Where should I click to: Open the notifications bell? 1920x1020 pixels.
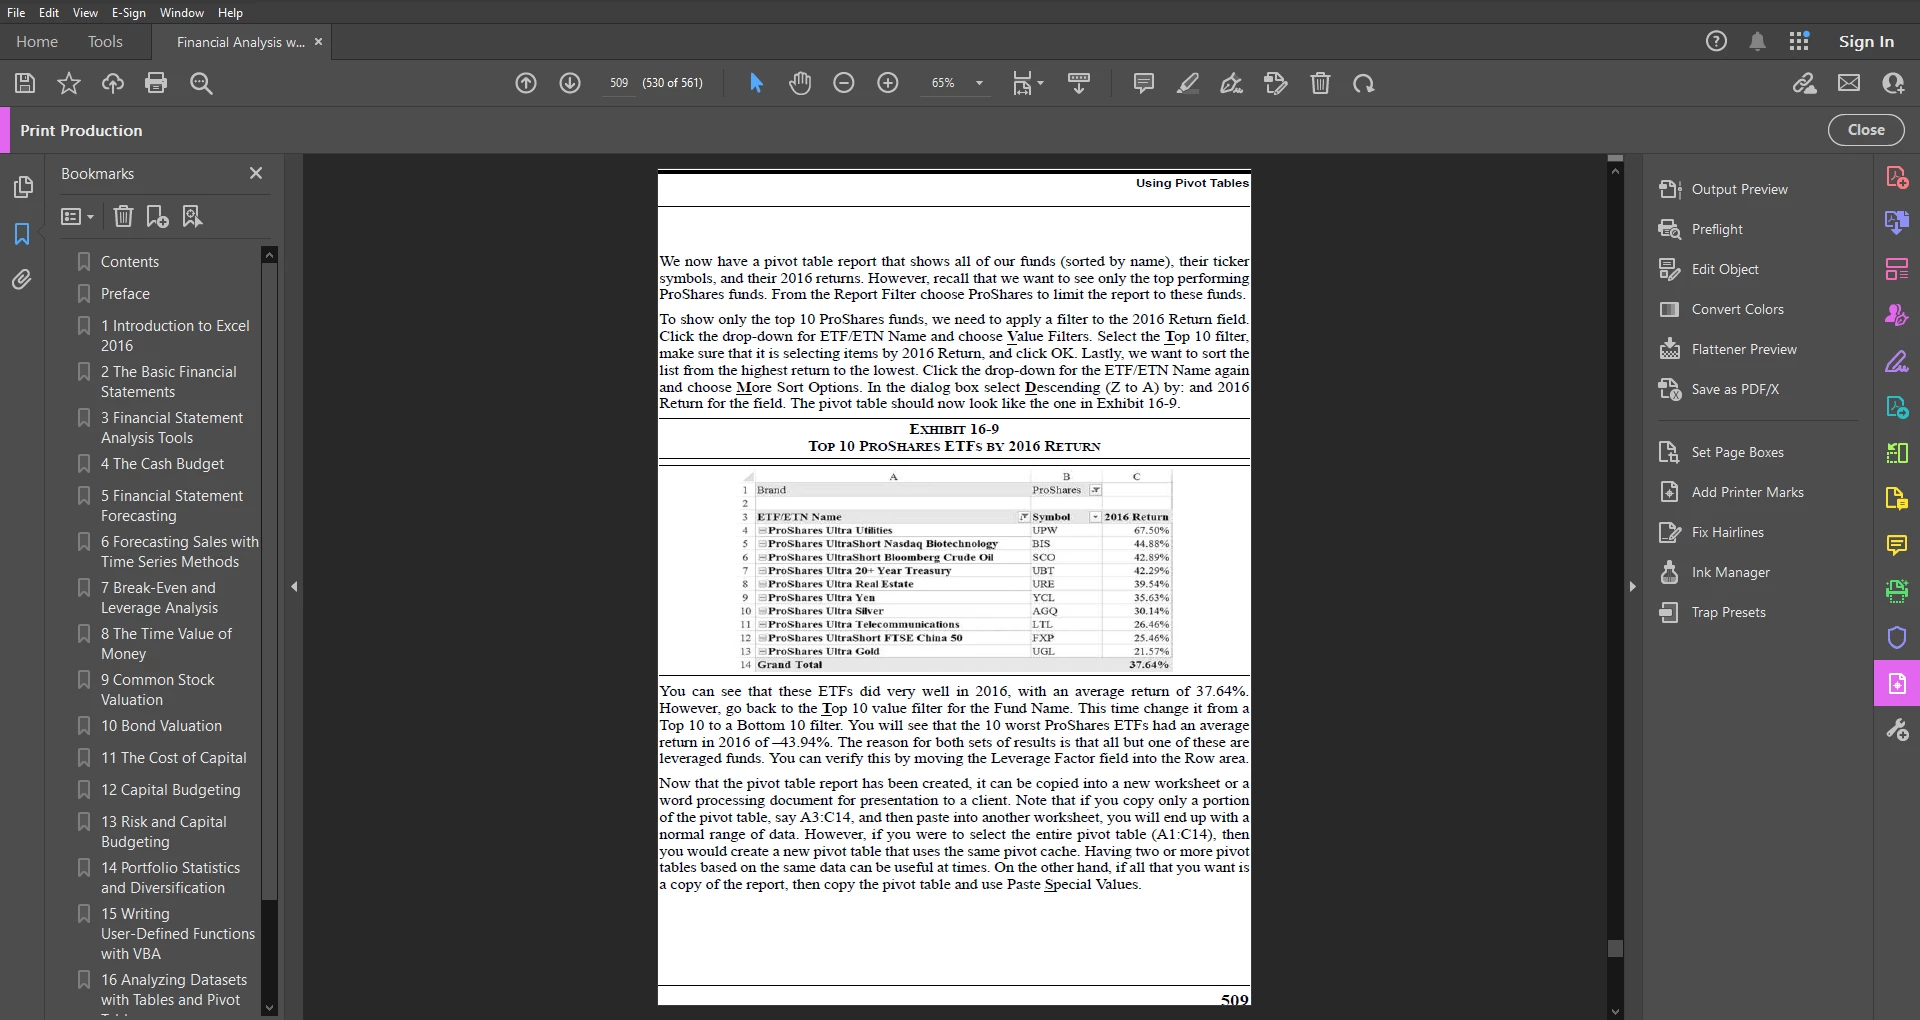pyautogui.click(x=1757, y=41)
